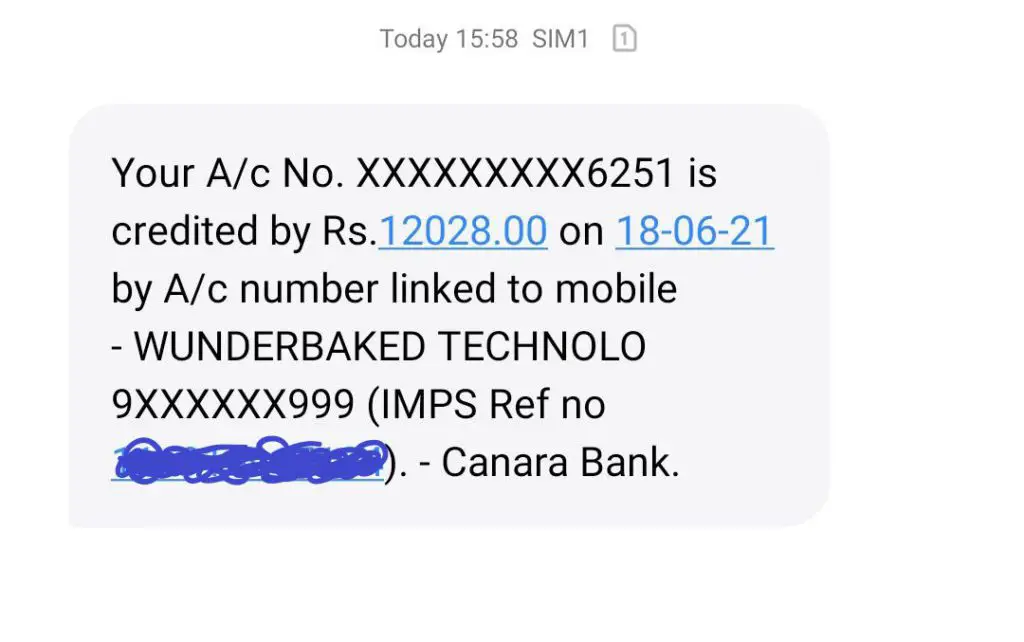Tap the masked mobile number 9XXXXXX999
Image resolution: width=1024 pixels, height=642 pixels.
233,404
